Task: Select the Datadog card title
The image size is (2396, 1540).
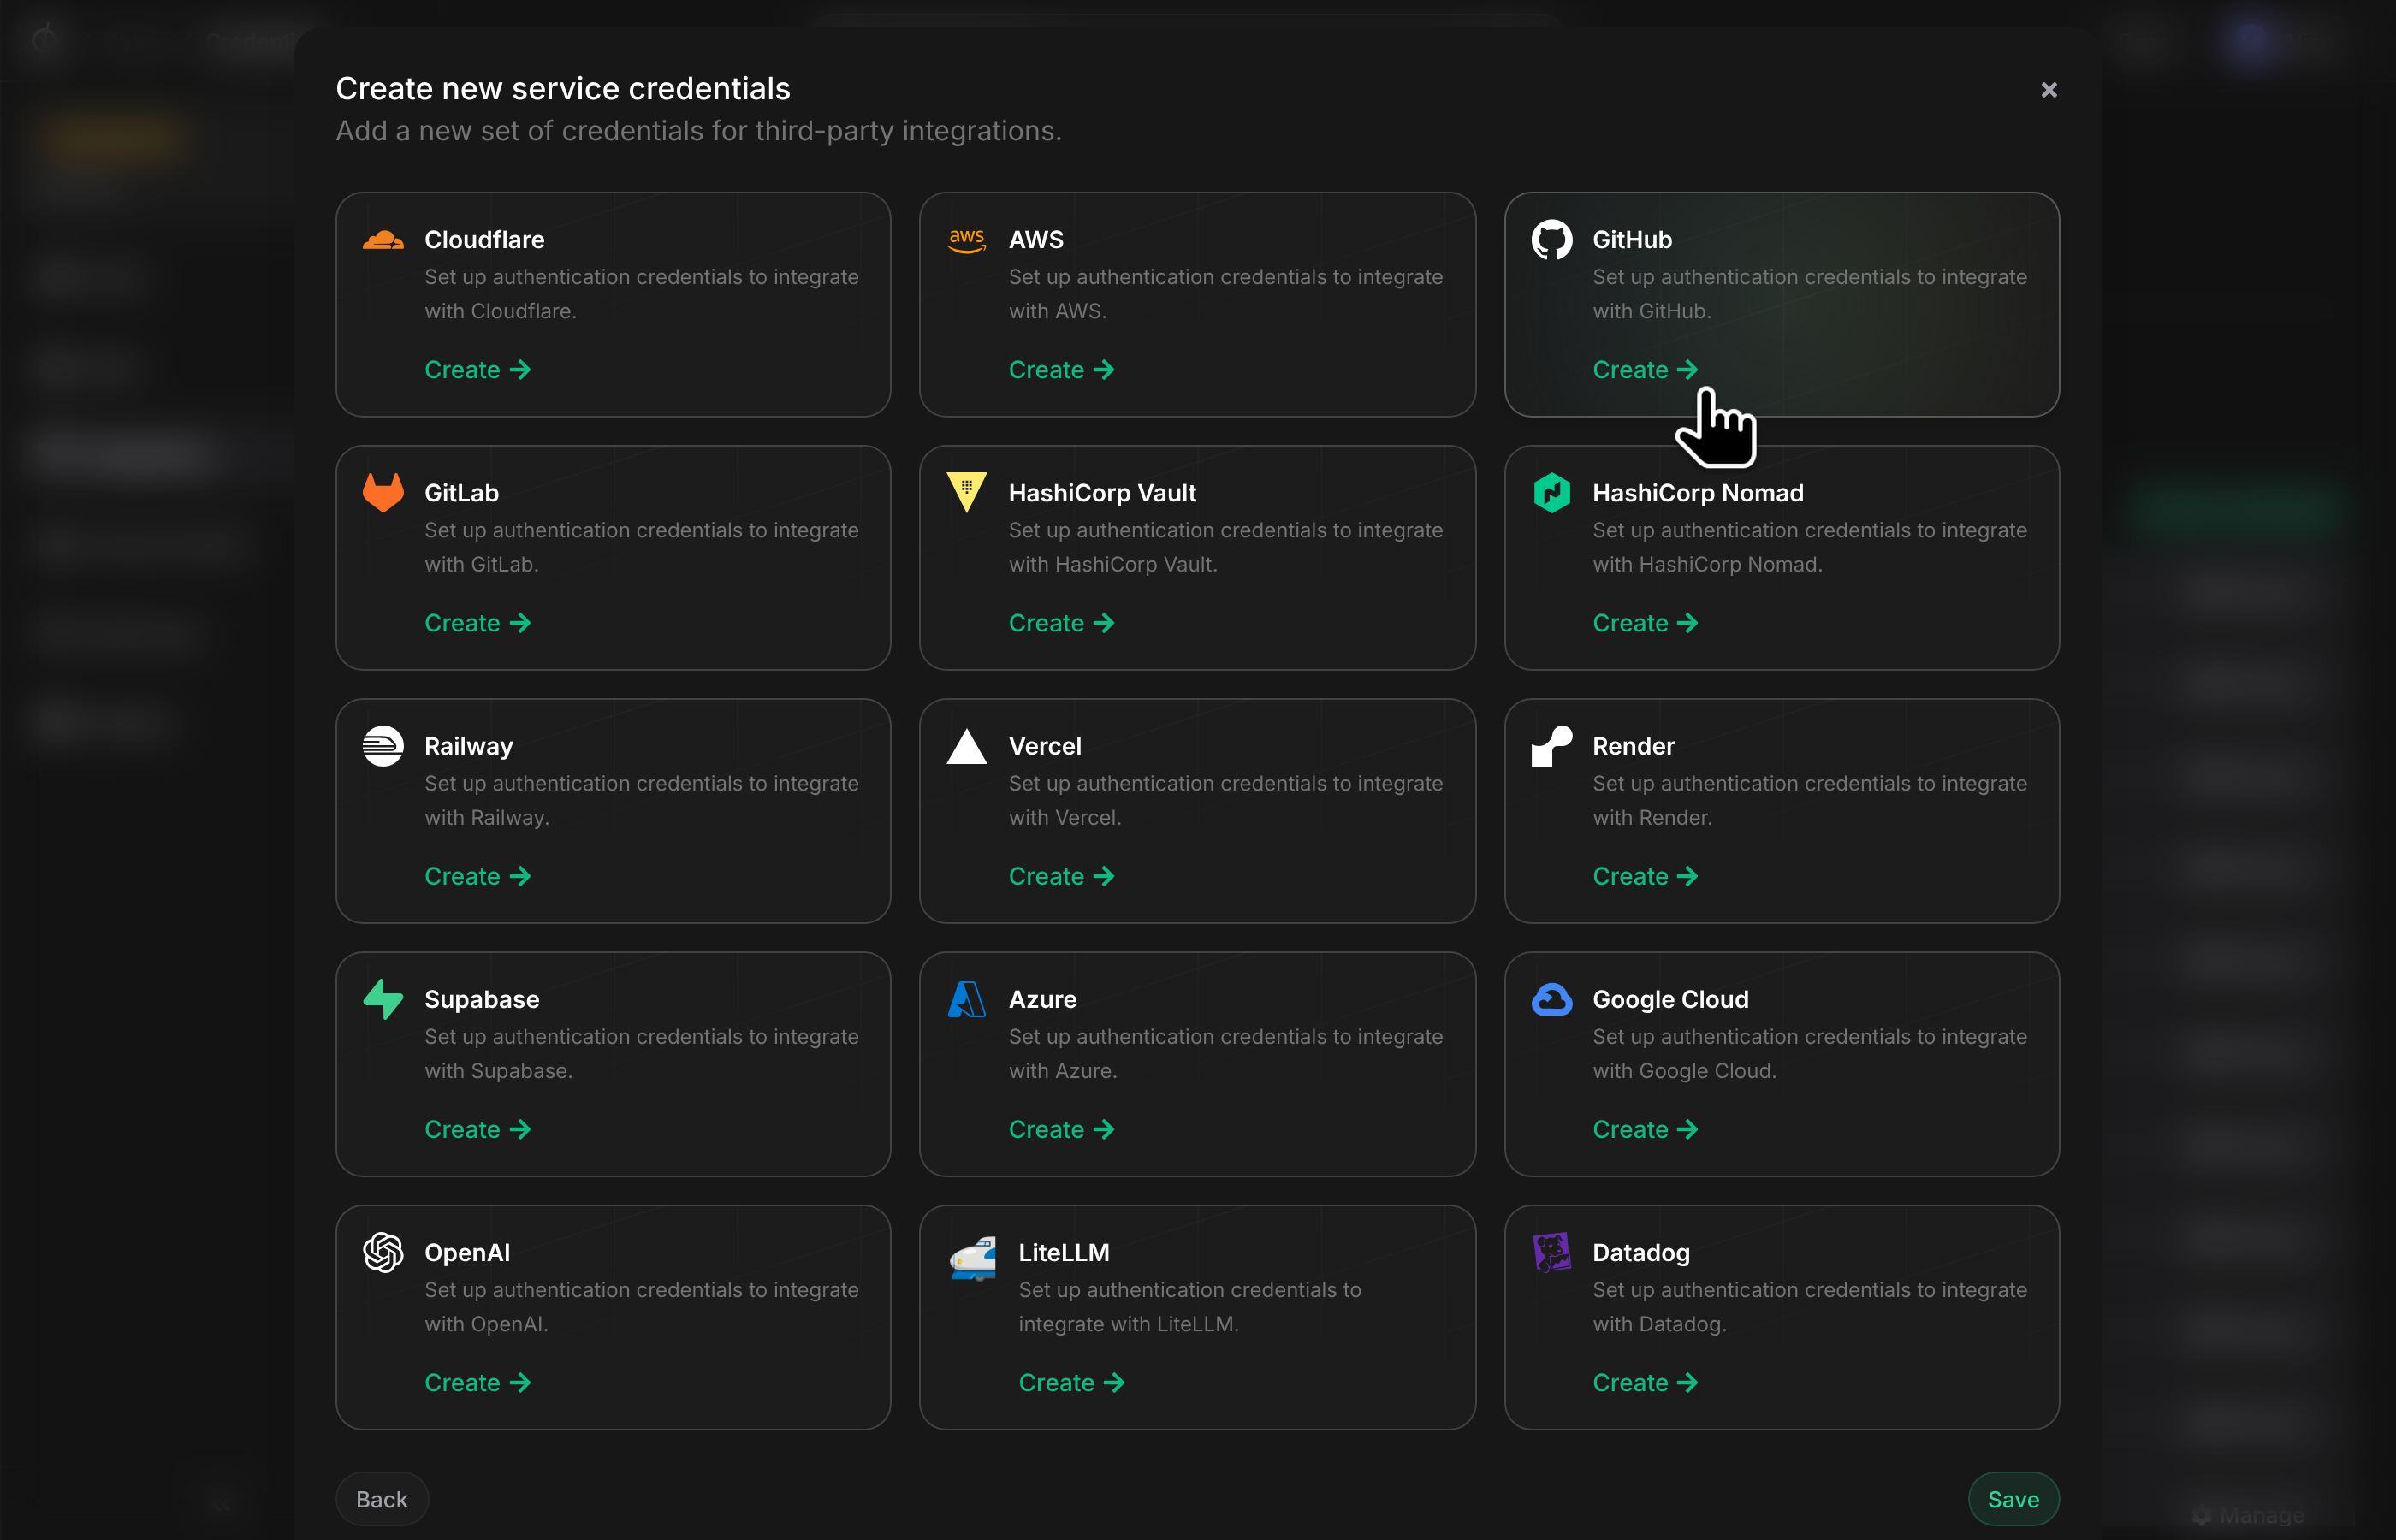Action: pos(1641,1252)
